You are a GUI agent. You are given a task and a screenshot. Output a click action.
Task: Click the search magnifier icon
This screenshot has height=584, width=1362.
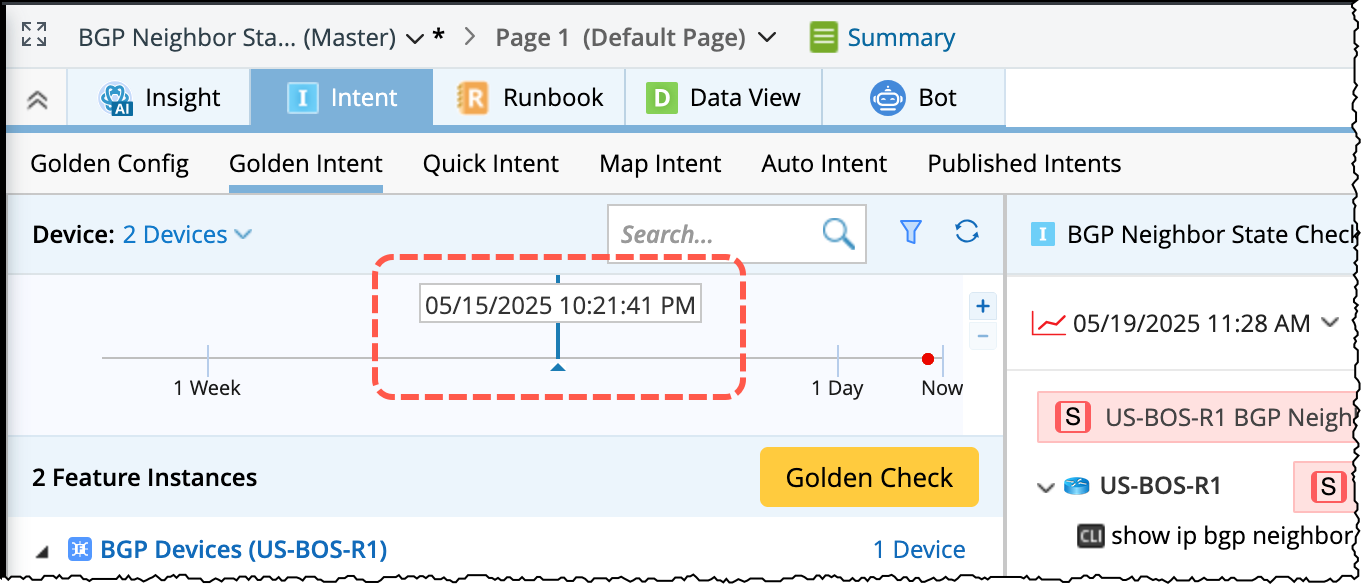(x=838, y=234)
